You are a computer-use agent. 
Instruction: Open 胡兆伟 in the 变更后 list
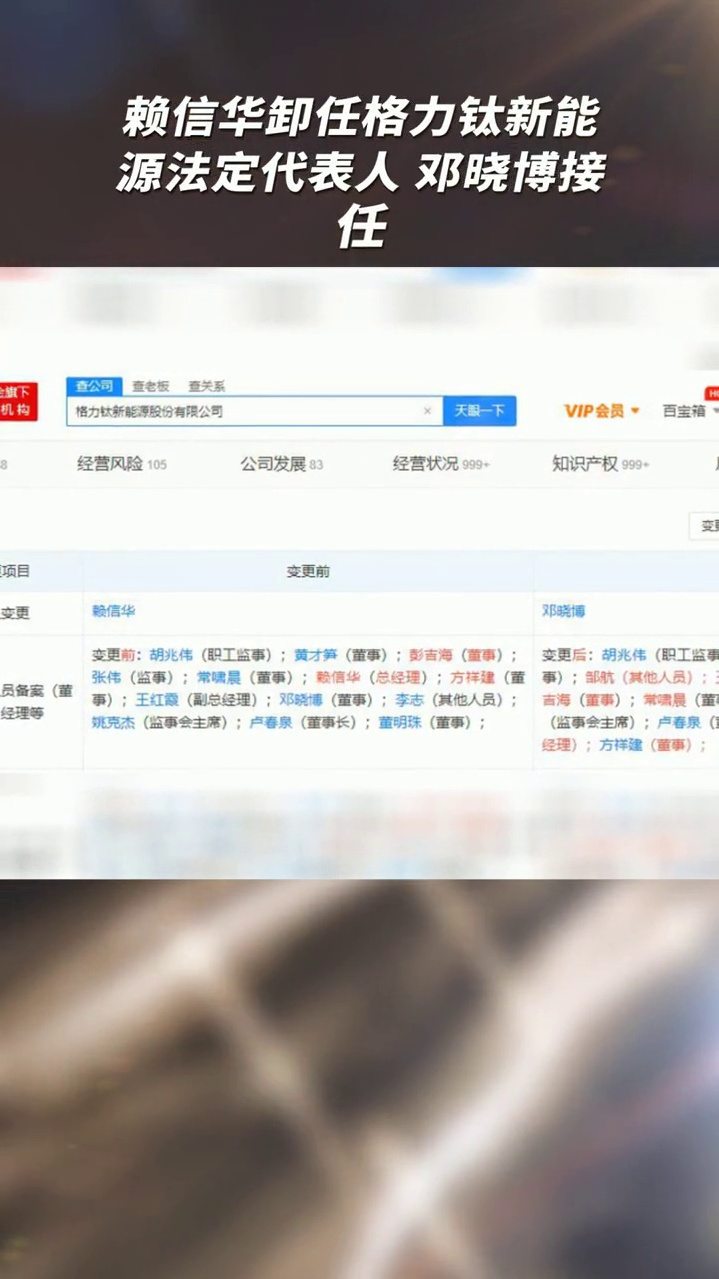[624, 656]
